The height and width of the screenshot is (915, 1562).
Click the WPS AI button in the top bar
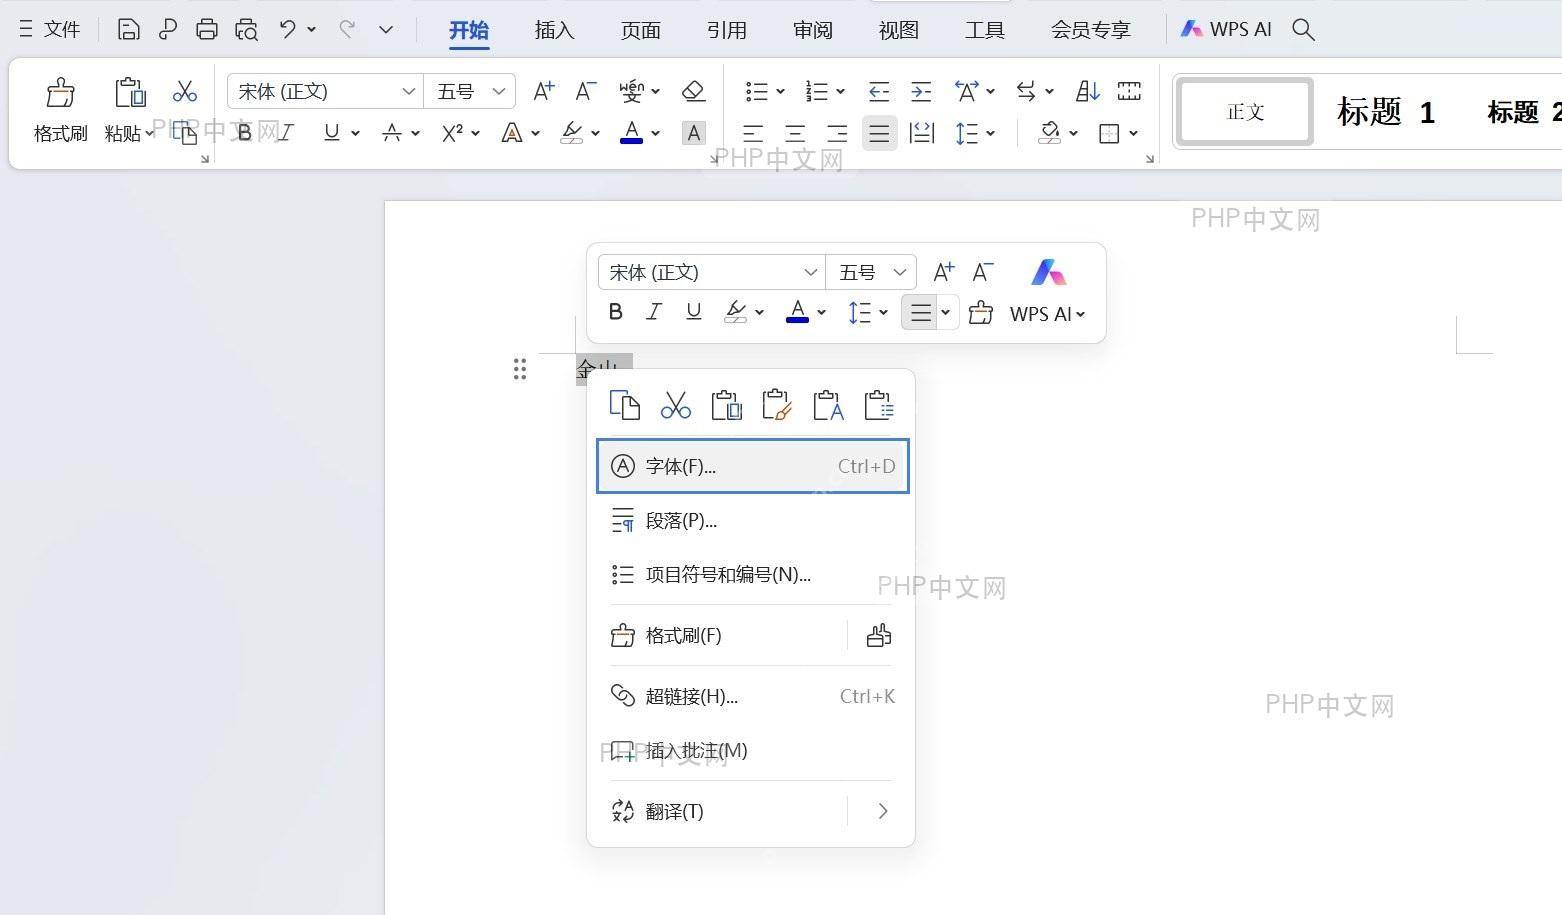click(1226, 29)
